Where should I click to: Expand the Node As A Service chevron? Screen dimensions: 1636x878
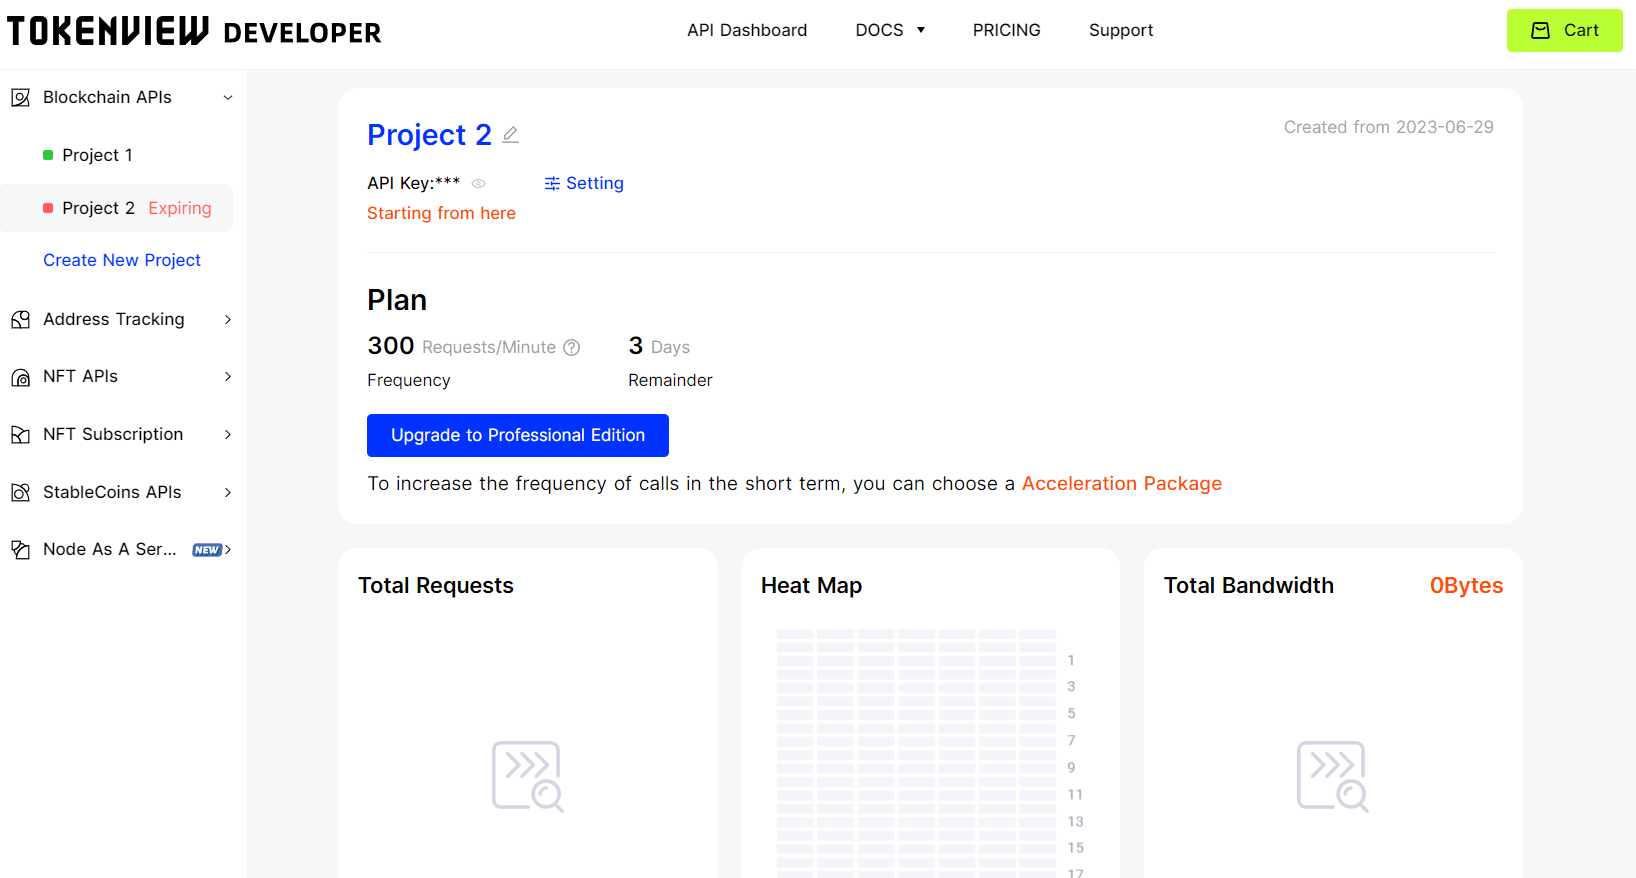coord(228,549)
